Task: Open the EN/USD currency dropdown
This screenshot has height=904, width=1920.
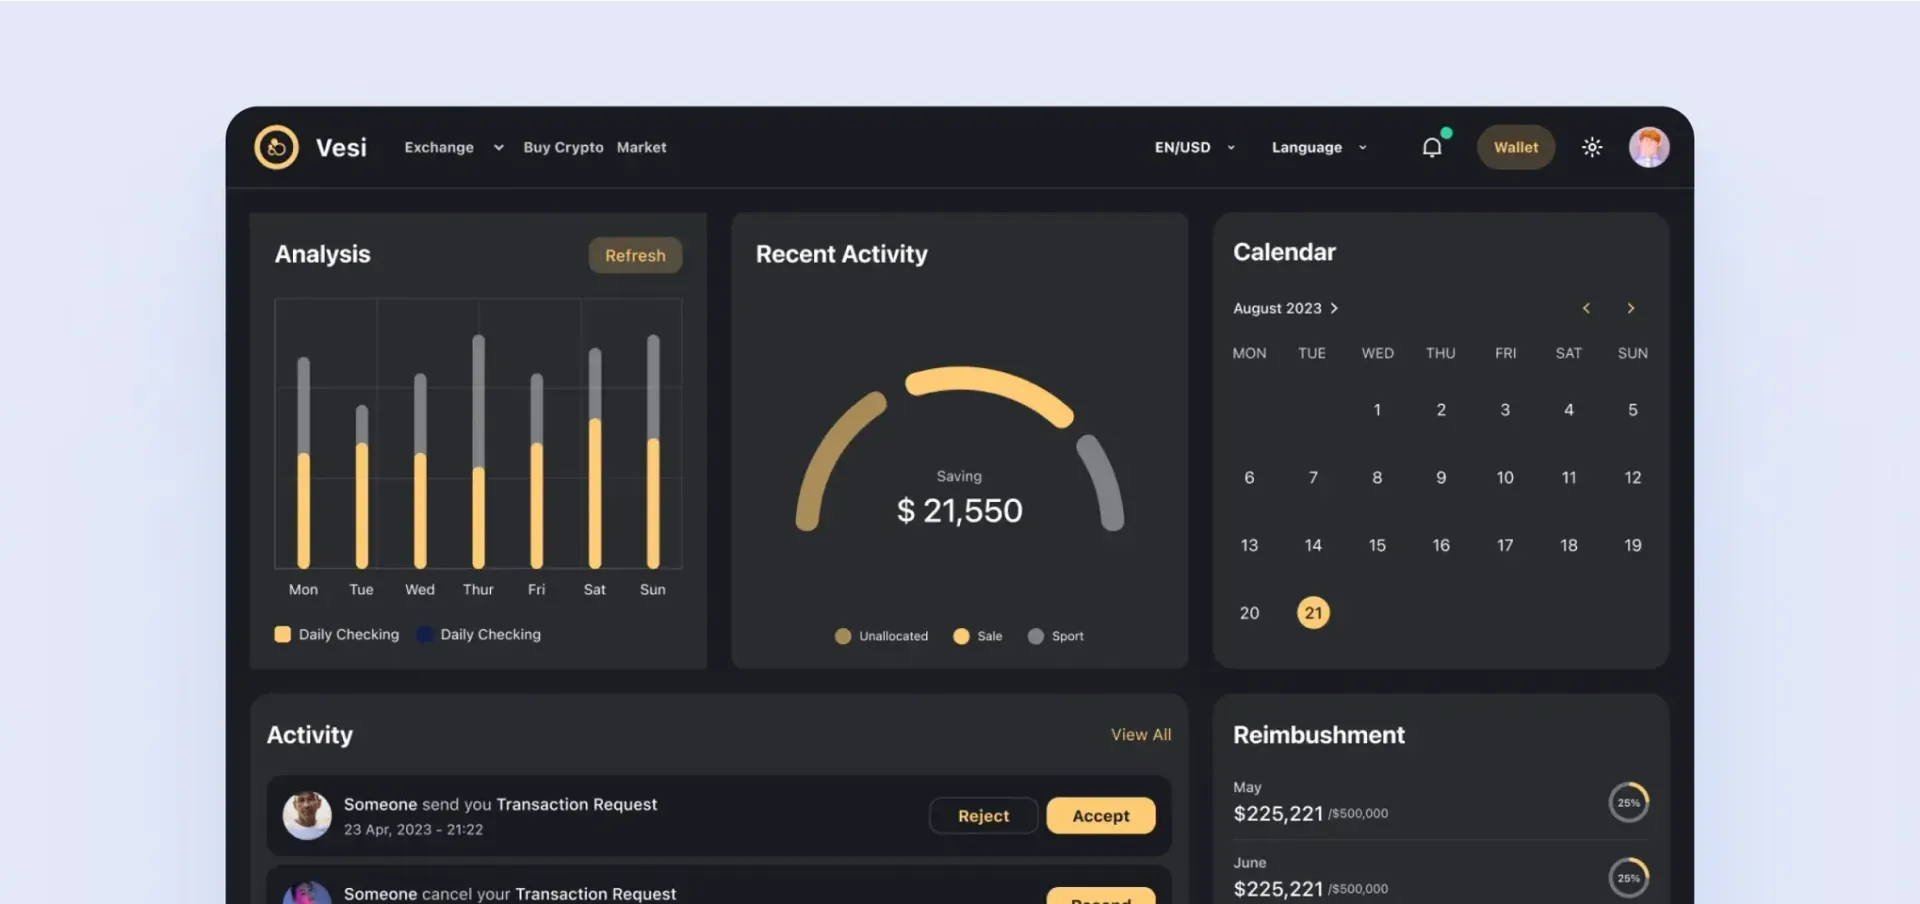Action: [1195, 147]
